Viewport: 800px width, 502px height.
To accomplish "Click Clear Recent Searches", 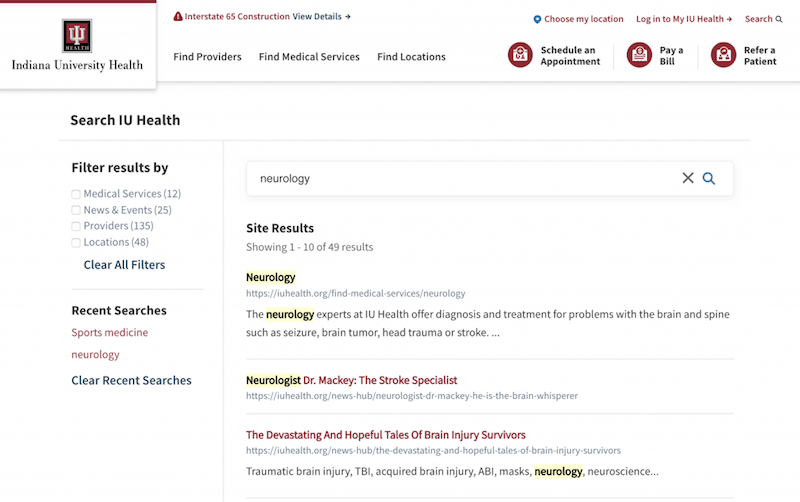I will point(131,380).
